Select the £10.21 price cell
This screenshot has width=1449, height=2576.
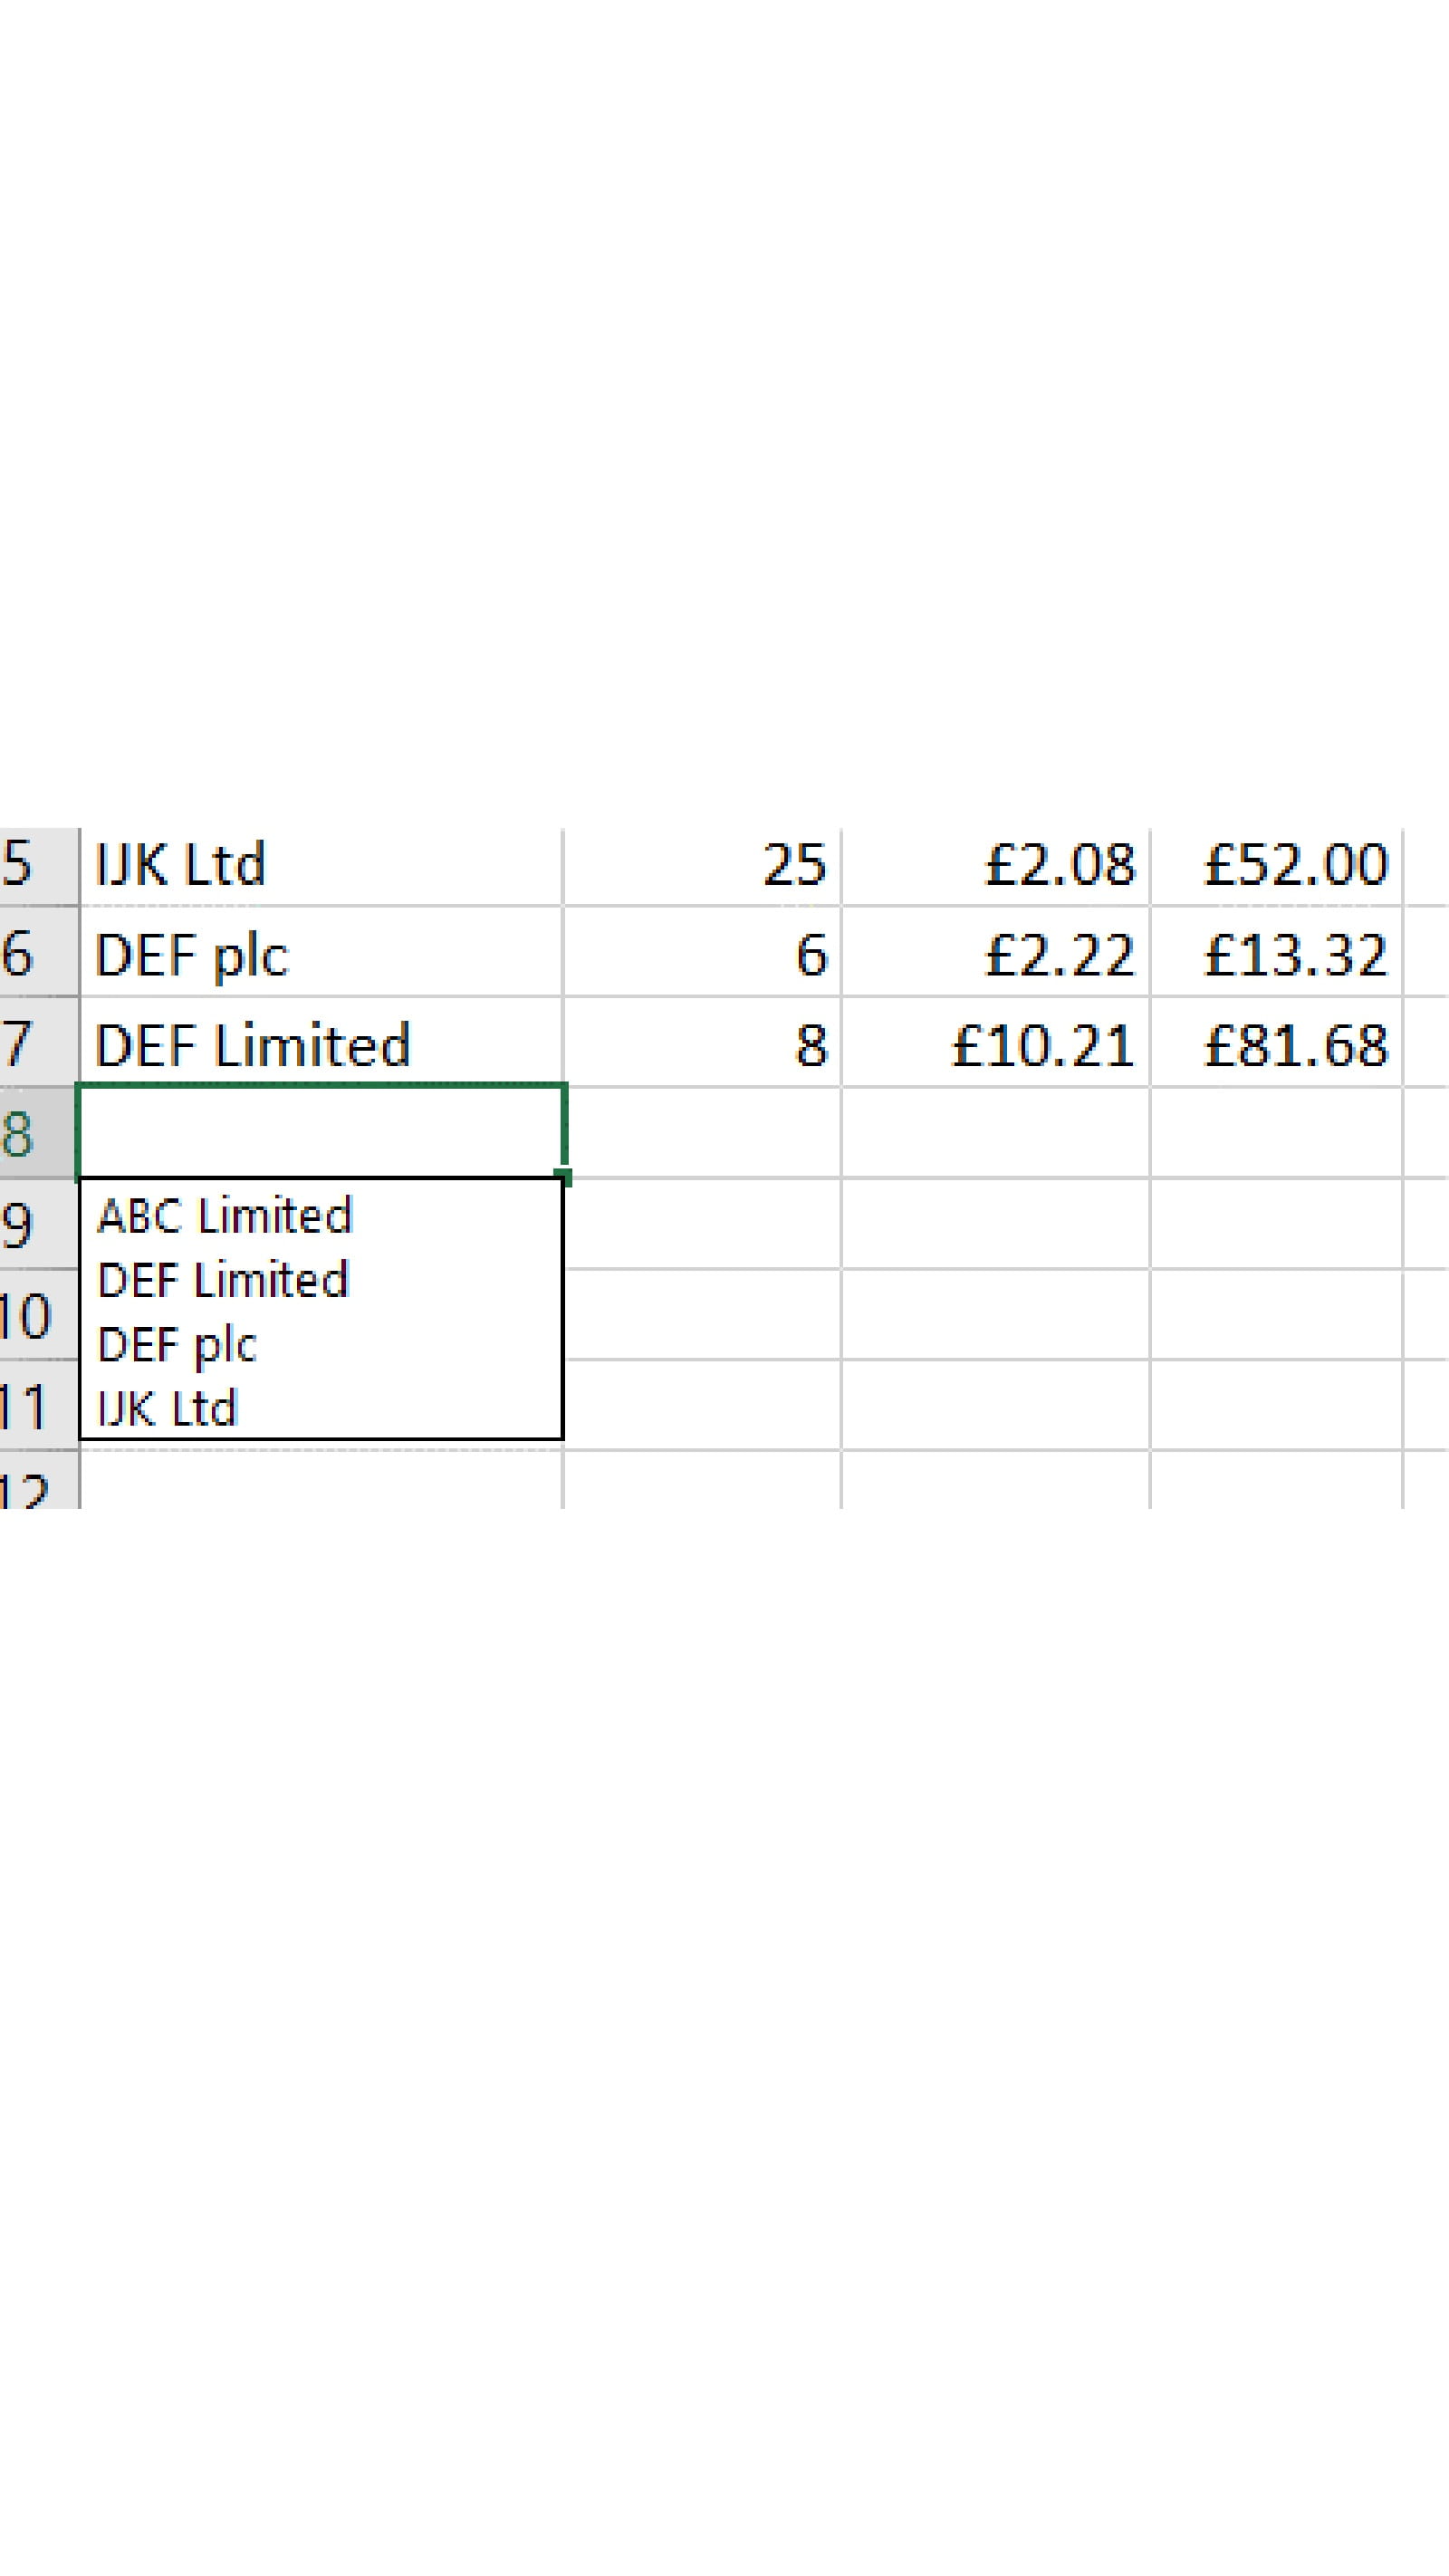pos(996,1044)
